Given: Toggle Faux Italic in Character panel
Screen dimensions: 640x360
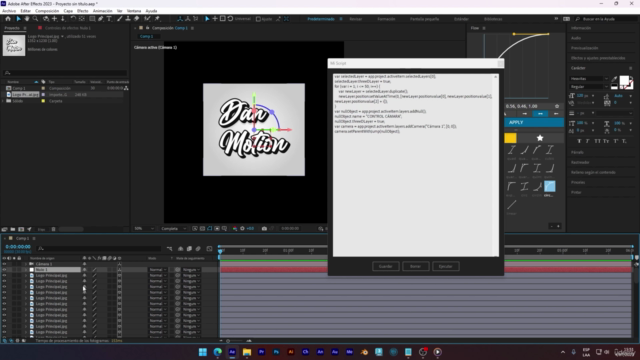Looking at the screenshot, I should pos(588,141).
